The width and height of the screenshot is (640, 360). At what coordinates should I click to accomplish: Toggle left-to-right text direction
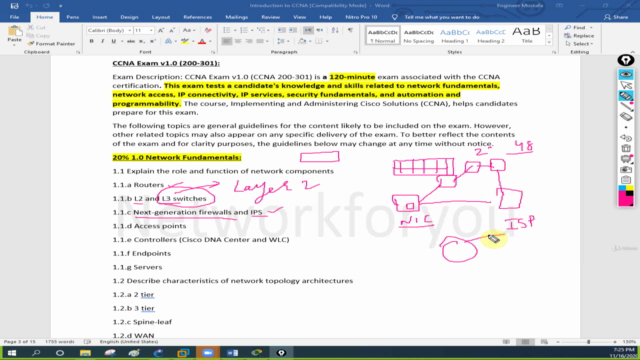[308, 30]
